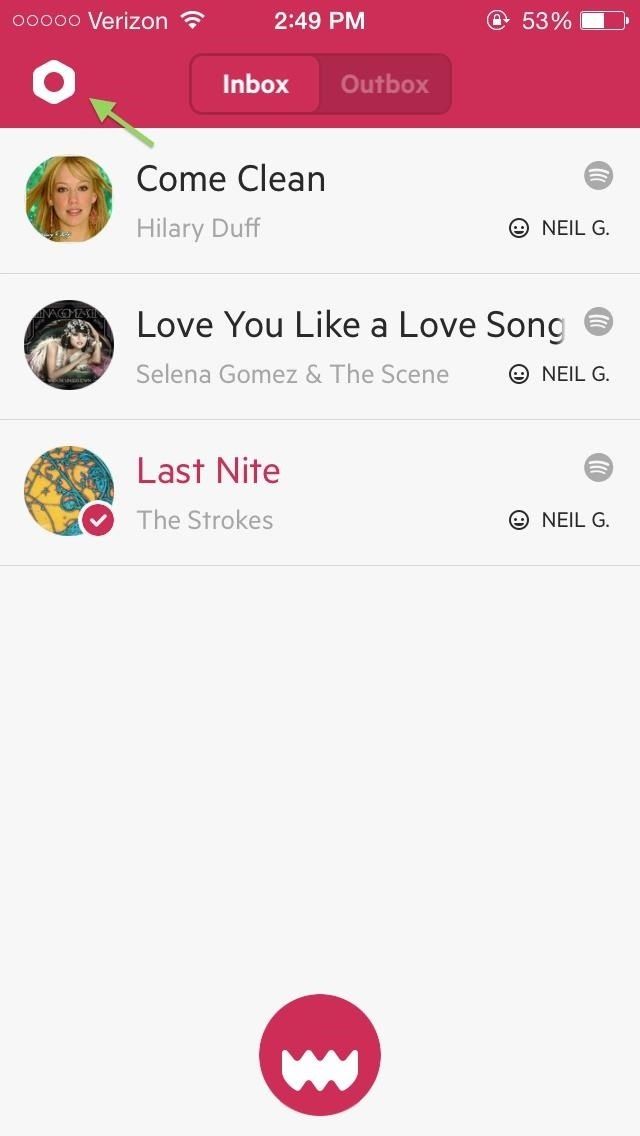Switch to the Inbox tab
Image resolution: width=640 pixels, height=1136 pixels.
coord(255,84)
